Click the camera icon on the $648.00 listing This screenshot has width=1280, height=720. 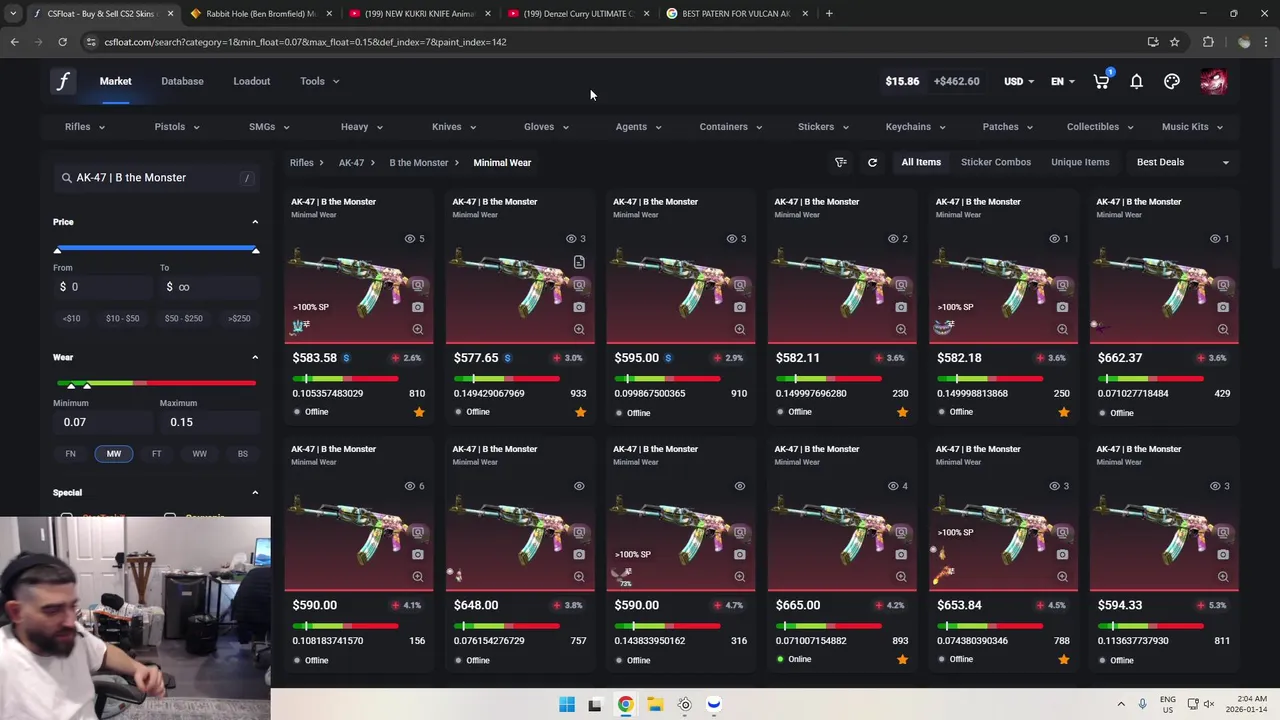579,554
